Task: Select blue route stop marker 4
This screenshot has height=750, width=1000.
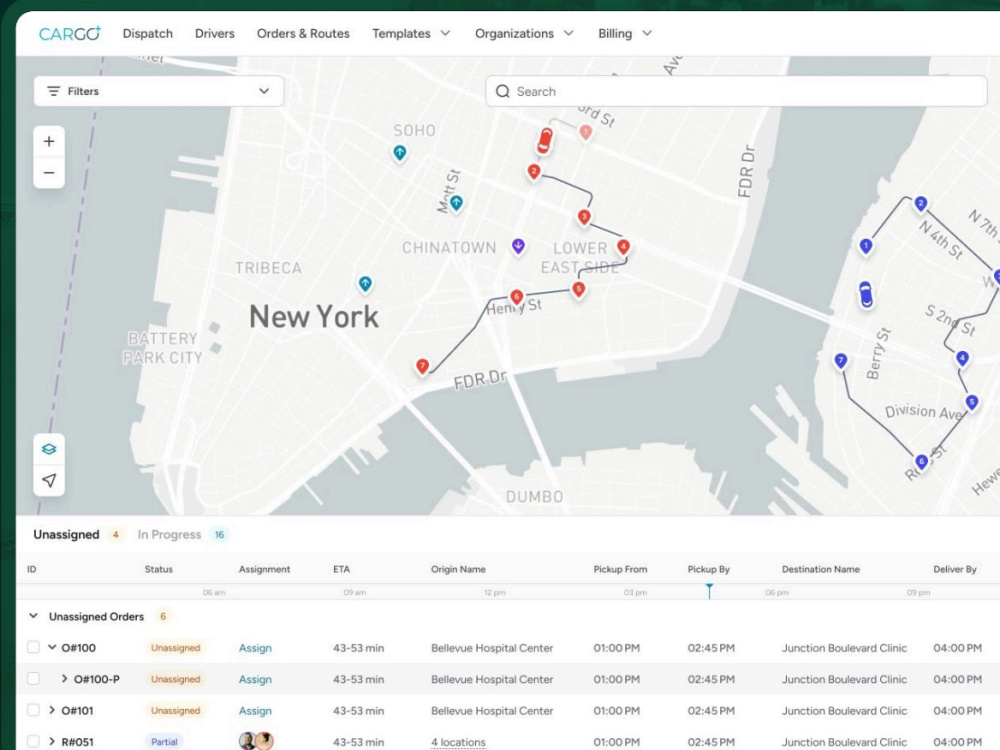Action: 962,358
